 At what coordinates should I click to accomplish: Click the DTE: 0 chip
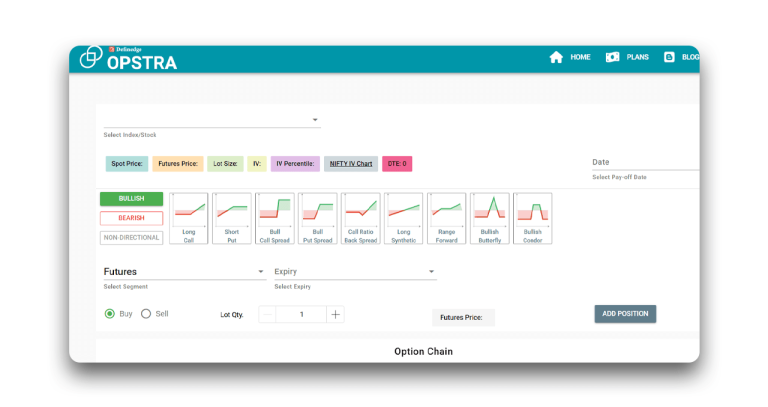click(x=397, y=164)
